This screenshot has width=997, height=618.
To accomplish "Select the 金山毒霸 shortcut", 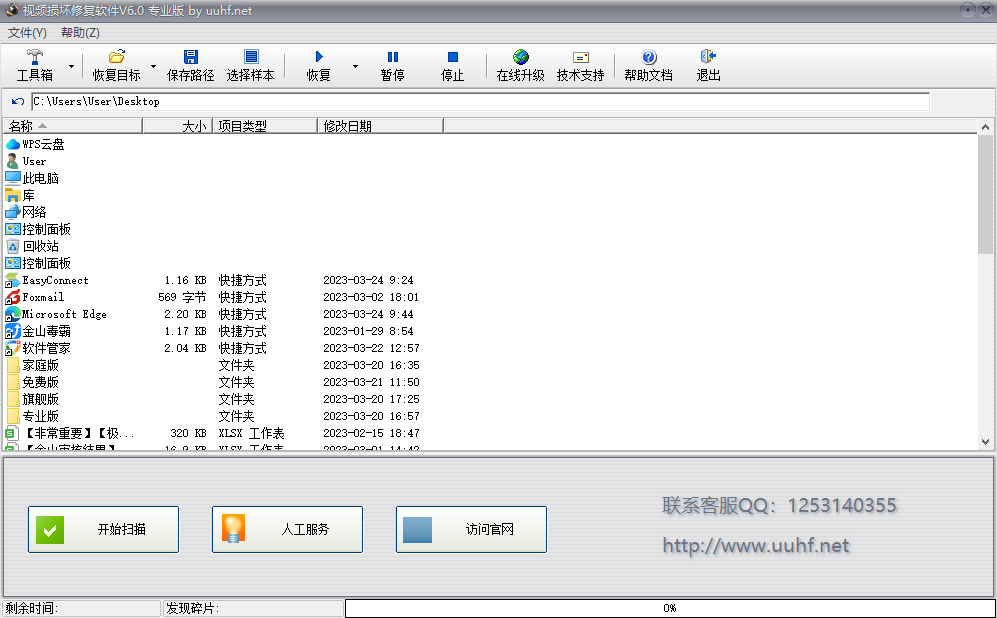I will click(x=38, y=331).
